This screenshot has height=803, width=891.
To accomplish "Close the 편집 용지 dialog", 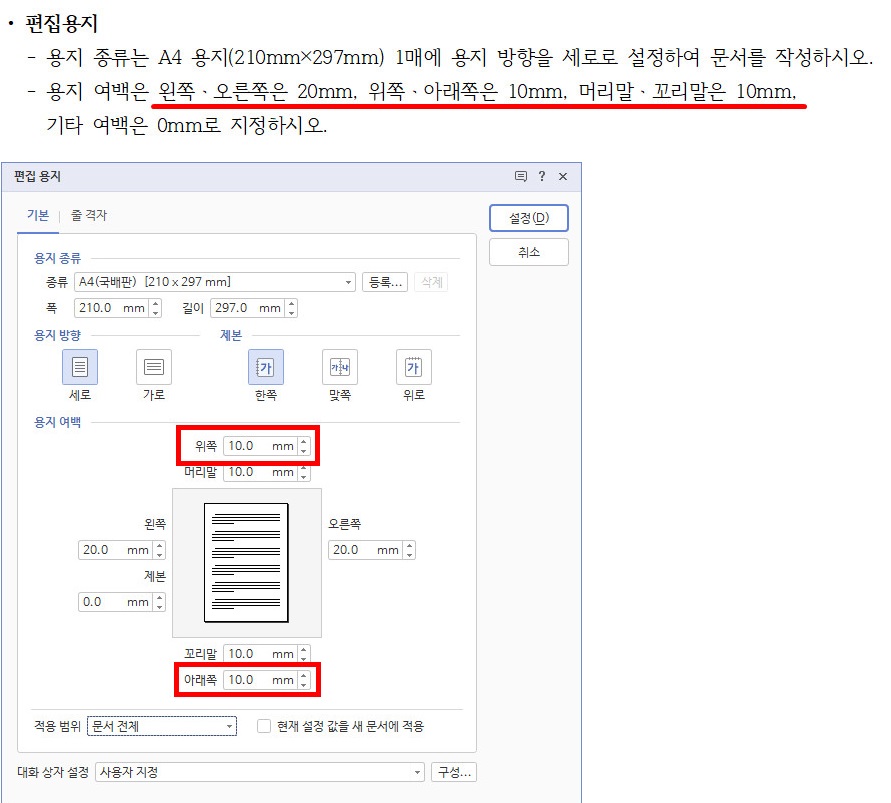I will 563,176.
